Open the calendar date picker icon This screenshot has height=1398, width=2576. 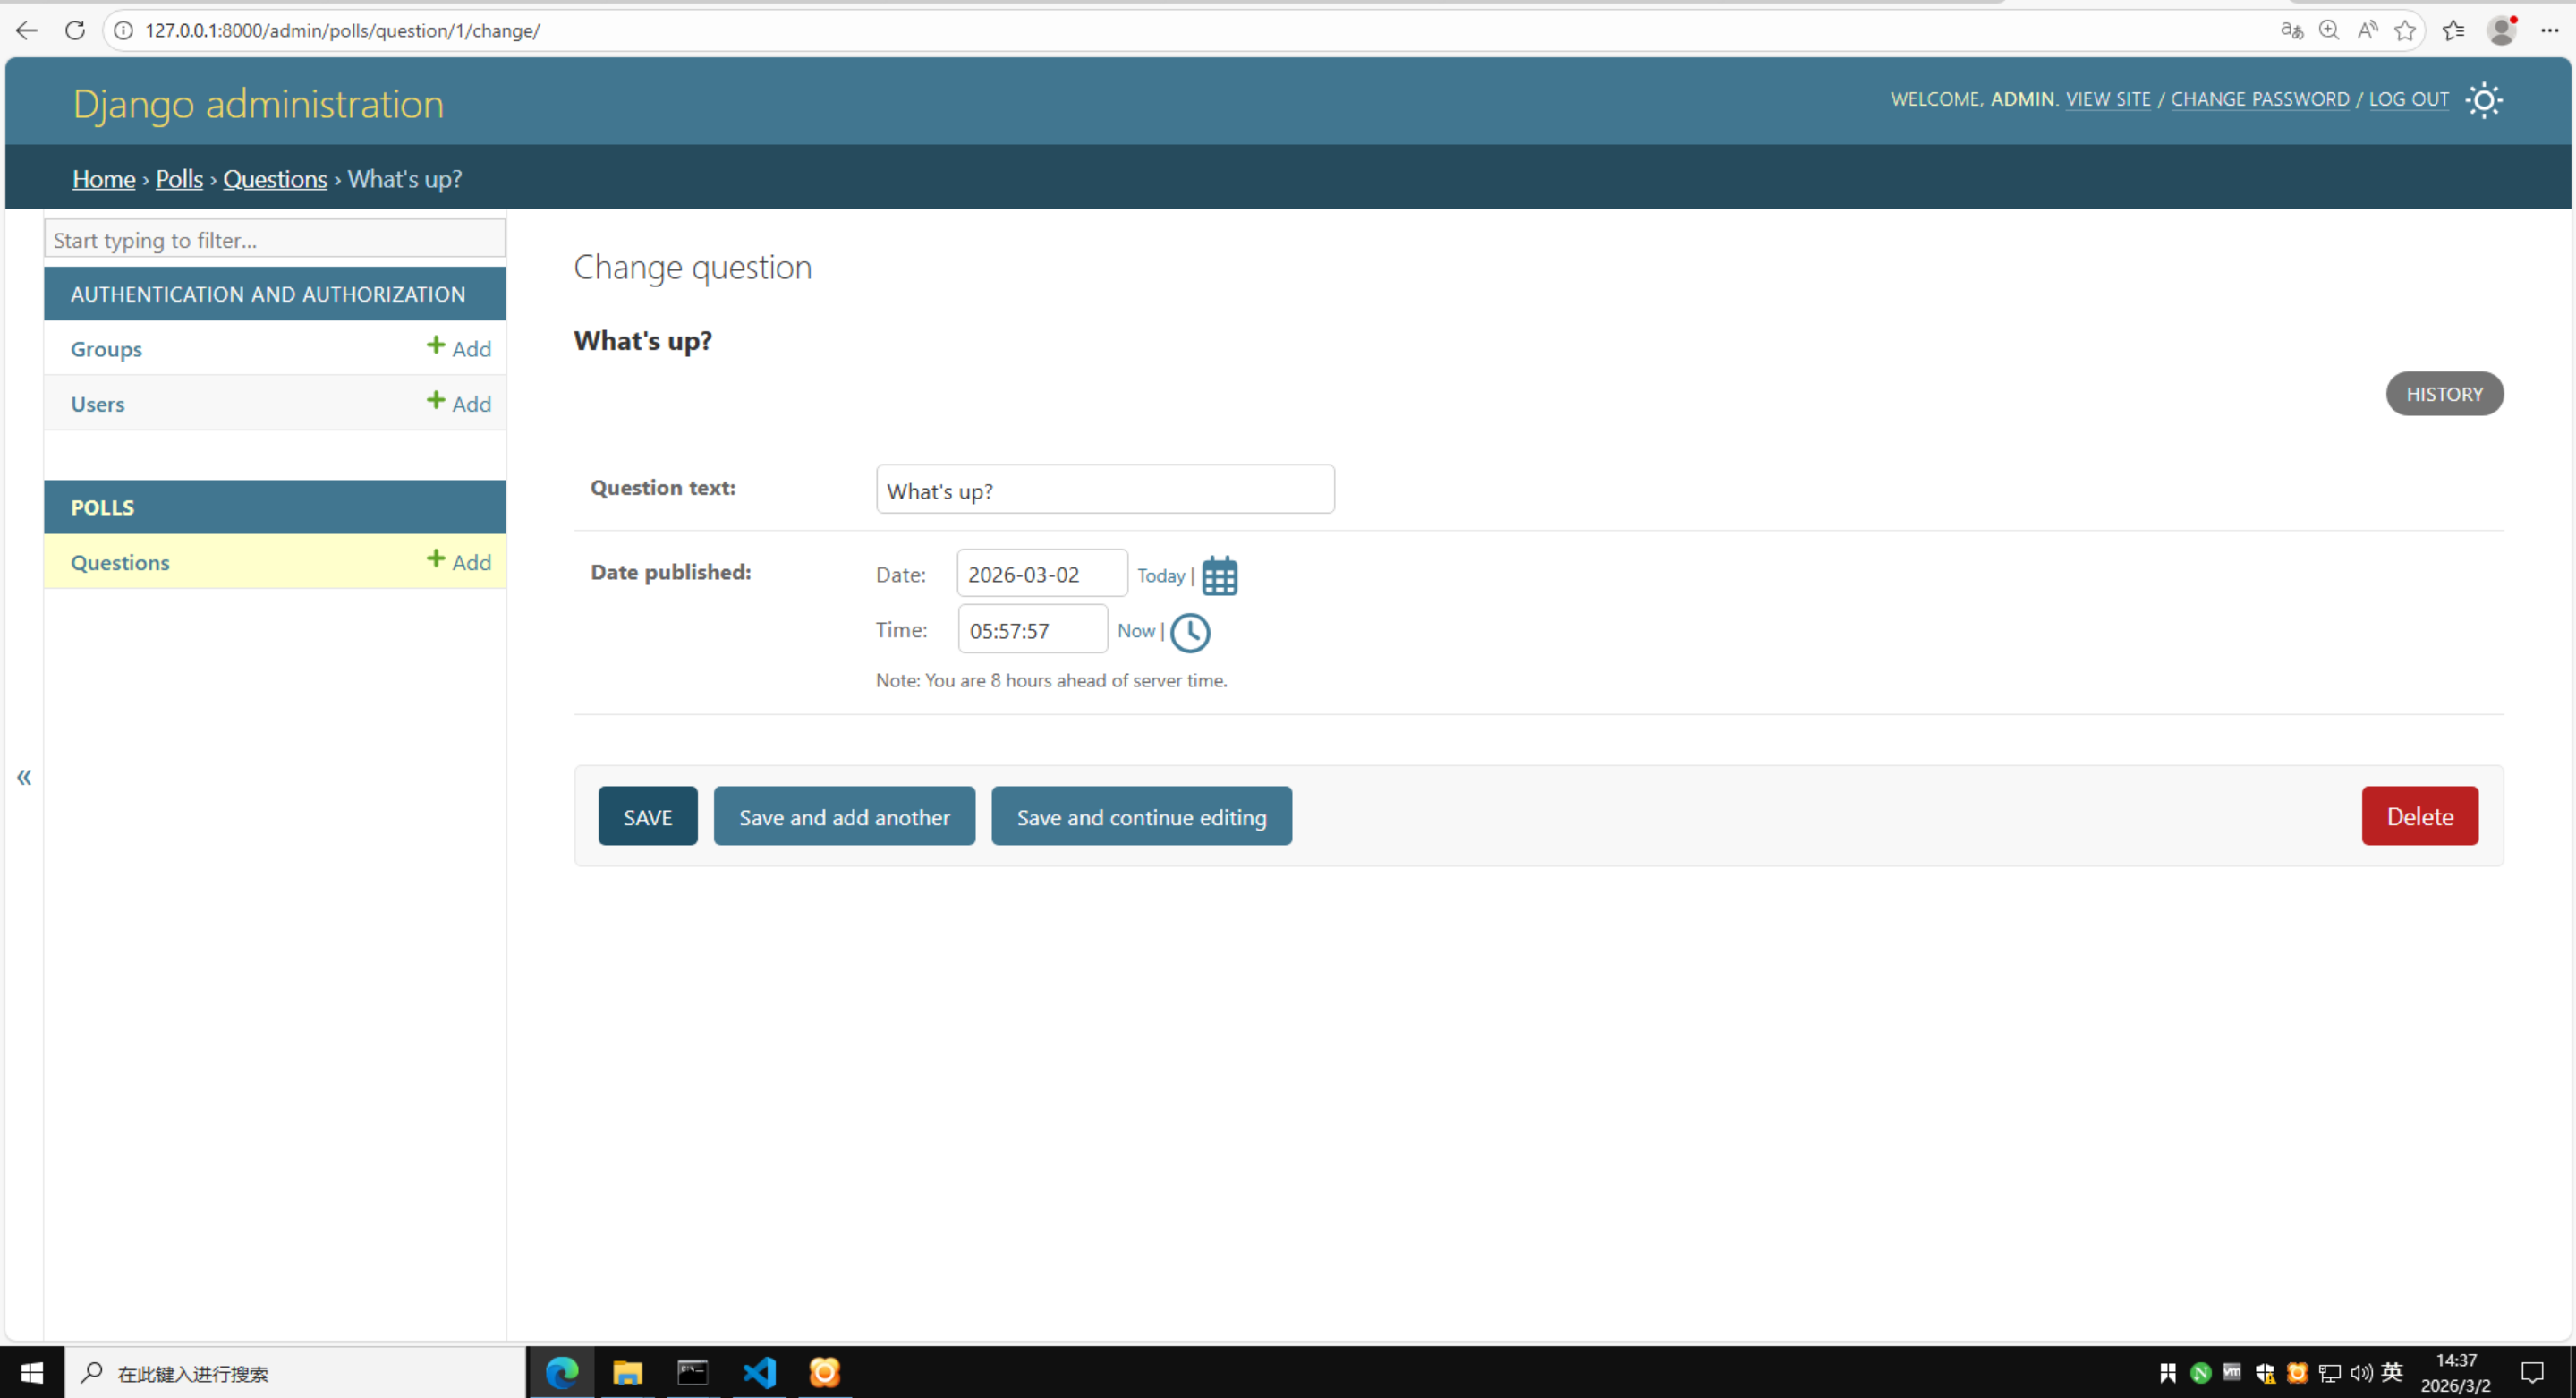click(1219, 576)
